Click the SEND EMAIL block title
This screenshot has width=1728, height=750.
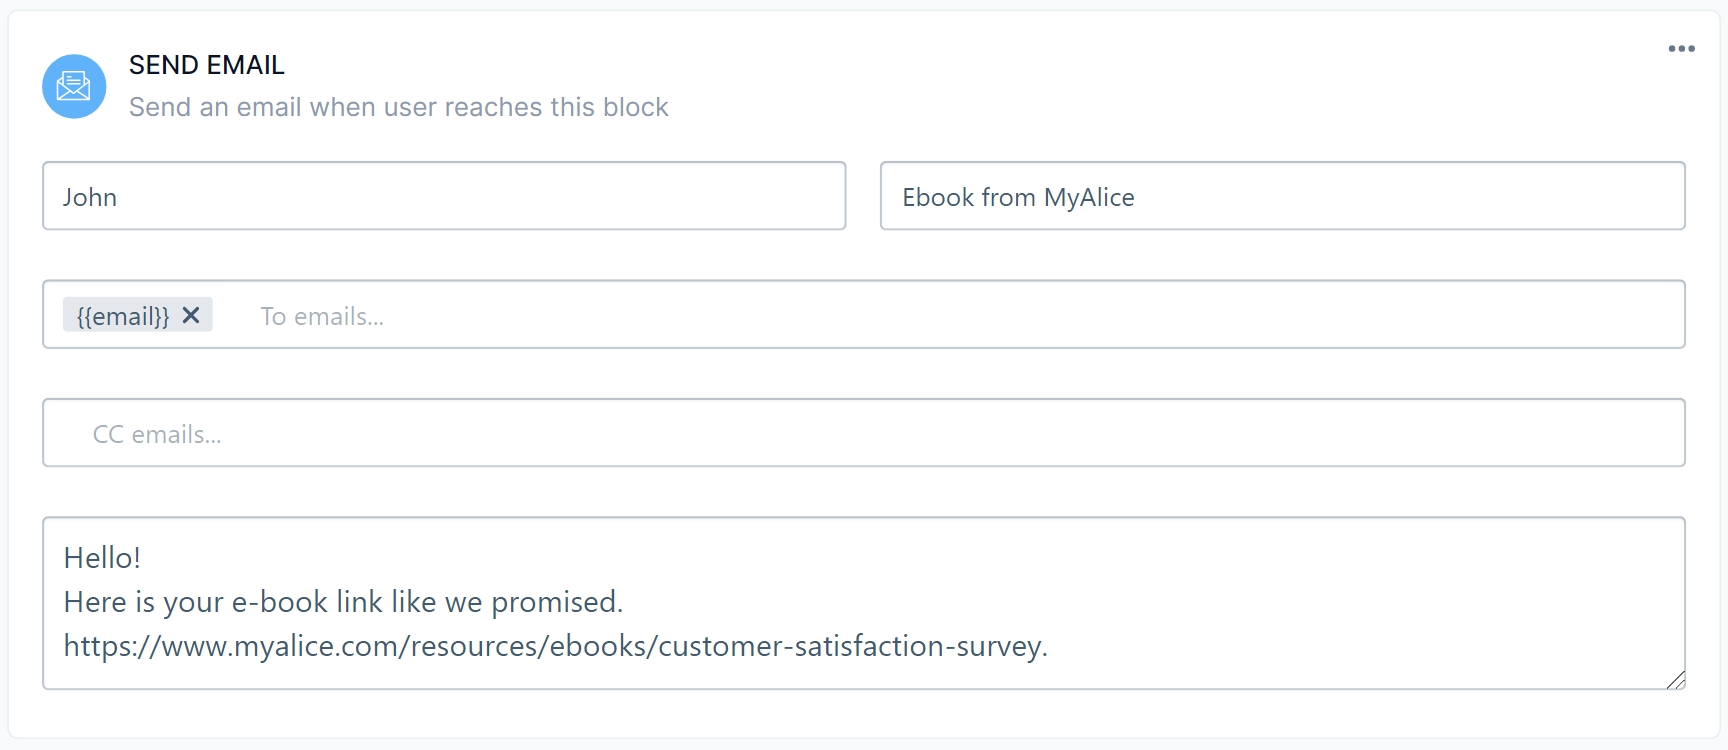tap(207, 65)
